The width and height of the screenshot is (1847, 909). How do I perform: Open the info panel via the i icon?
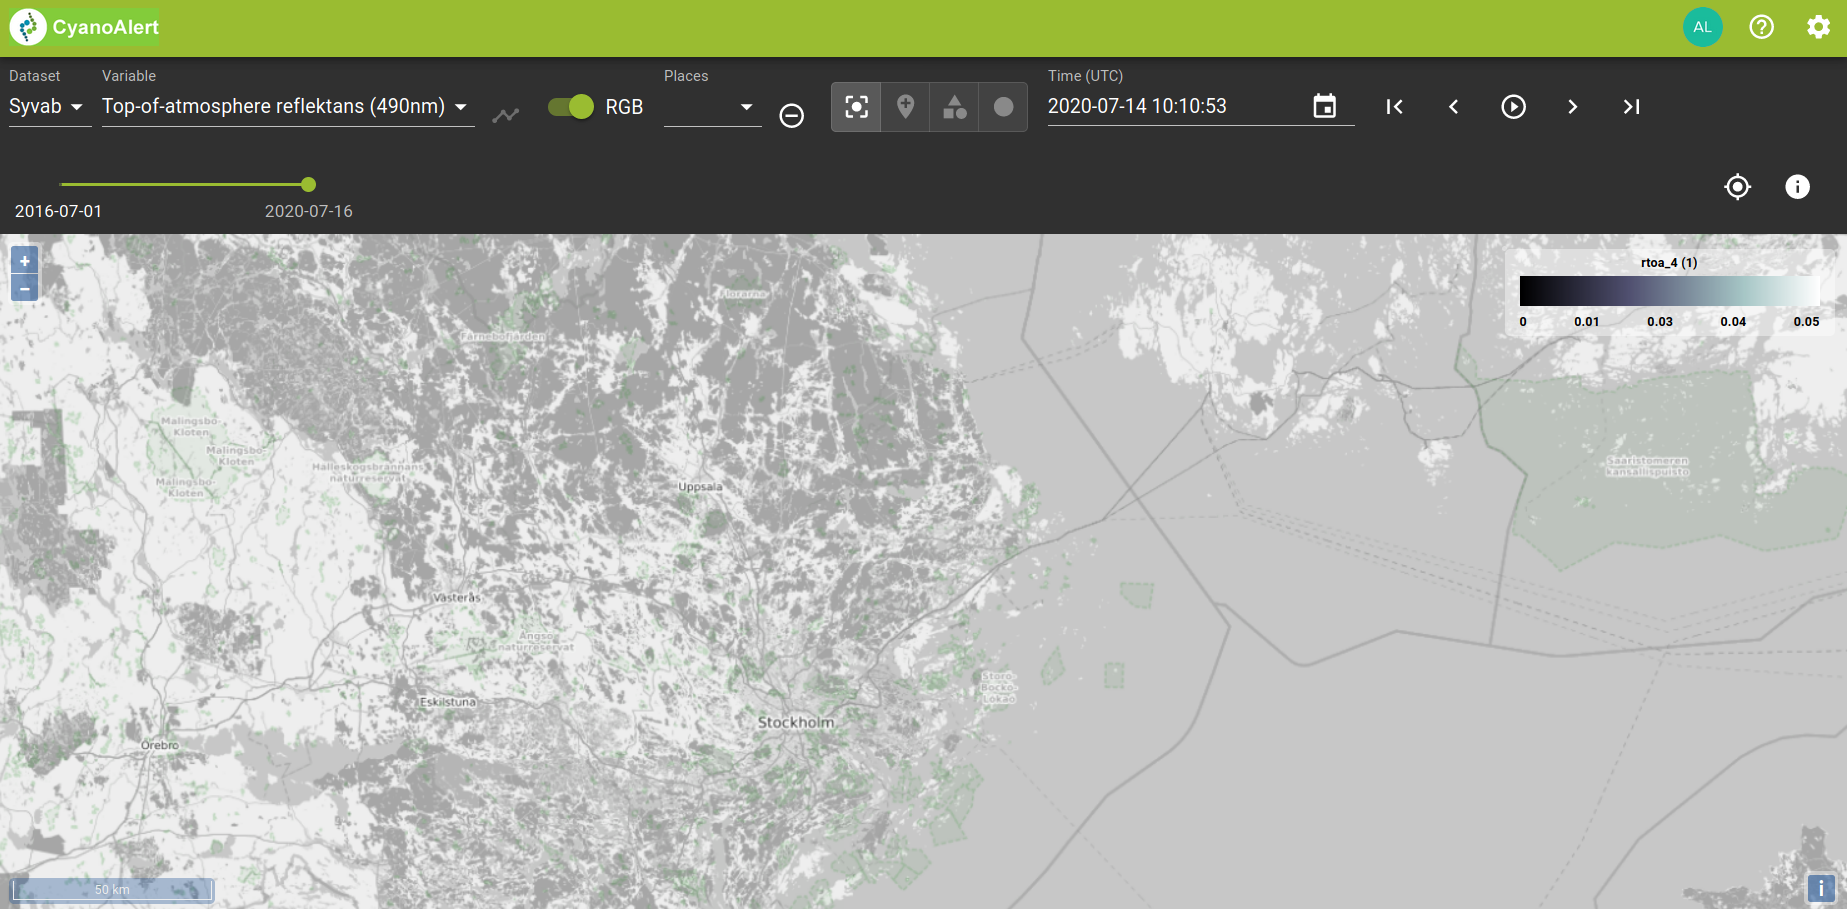[x=1797, y=186]
